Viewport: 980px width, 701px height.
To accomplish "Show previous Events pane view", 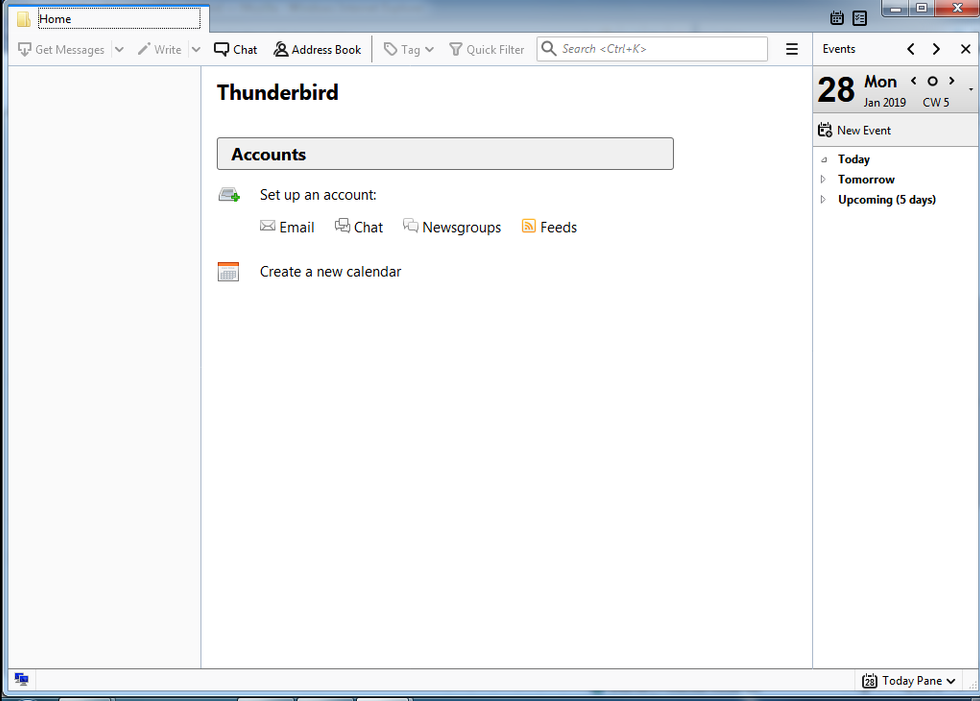I will click(x=911, y=49).
